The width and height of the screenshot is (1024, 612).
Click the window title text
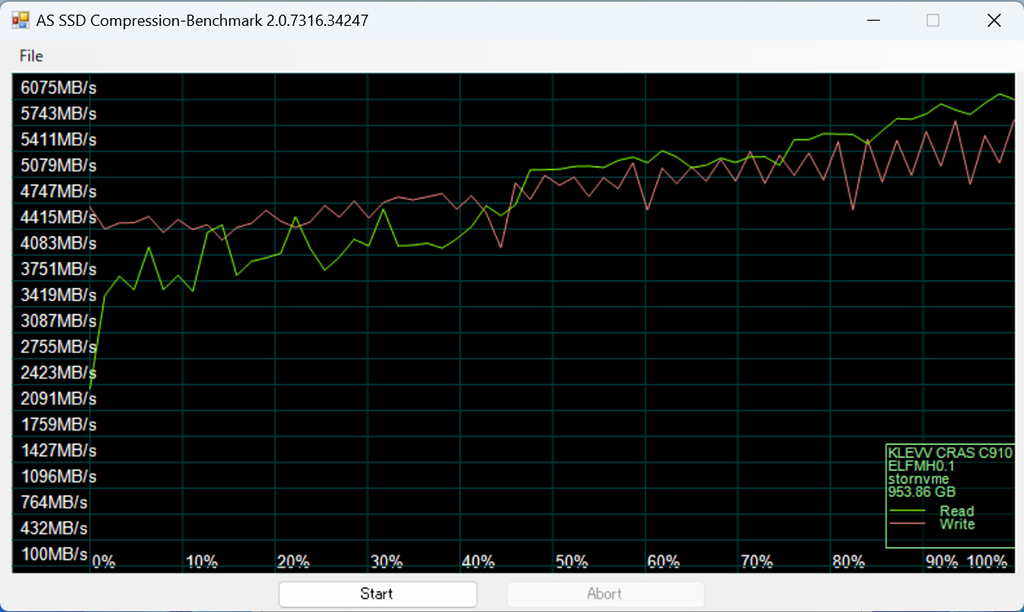coord(202,20)
